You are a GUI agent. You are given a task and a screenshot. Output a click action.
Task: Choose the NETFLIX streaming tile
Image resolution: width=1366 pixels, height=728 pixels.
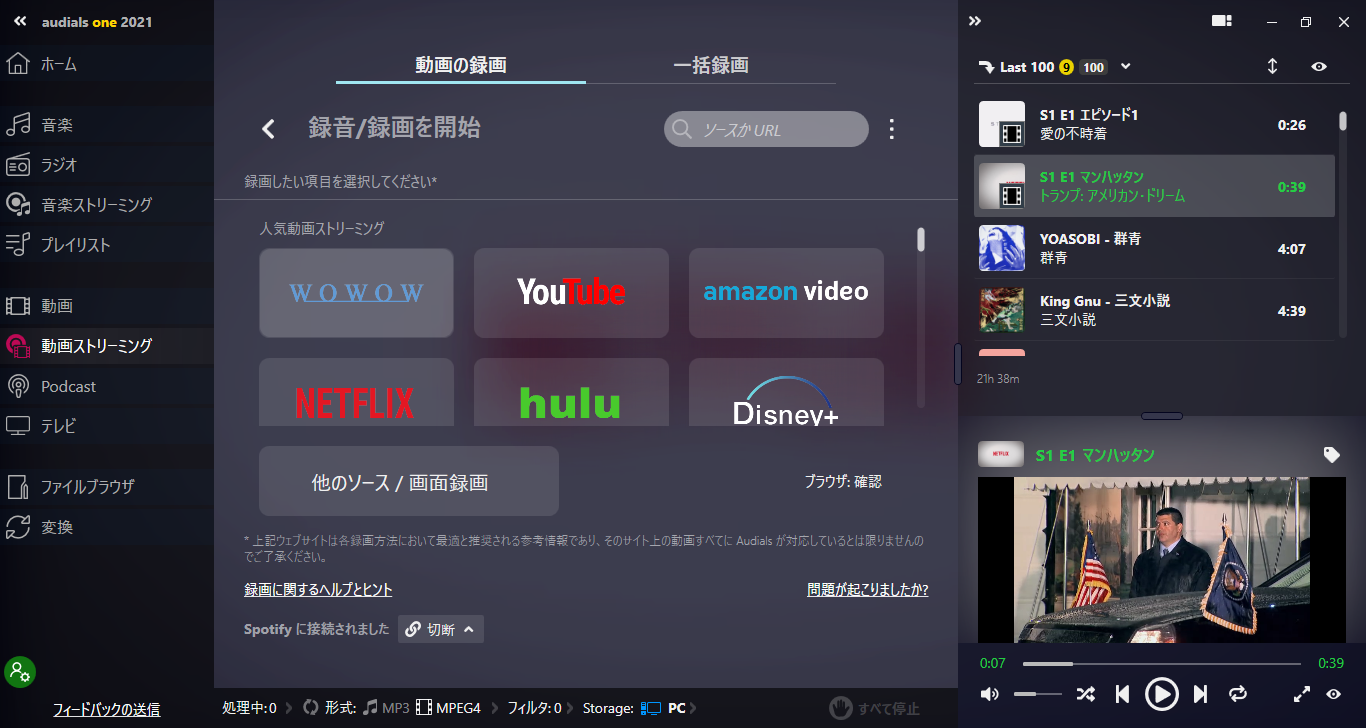356,392
